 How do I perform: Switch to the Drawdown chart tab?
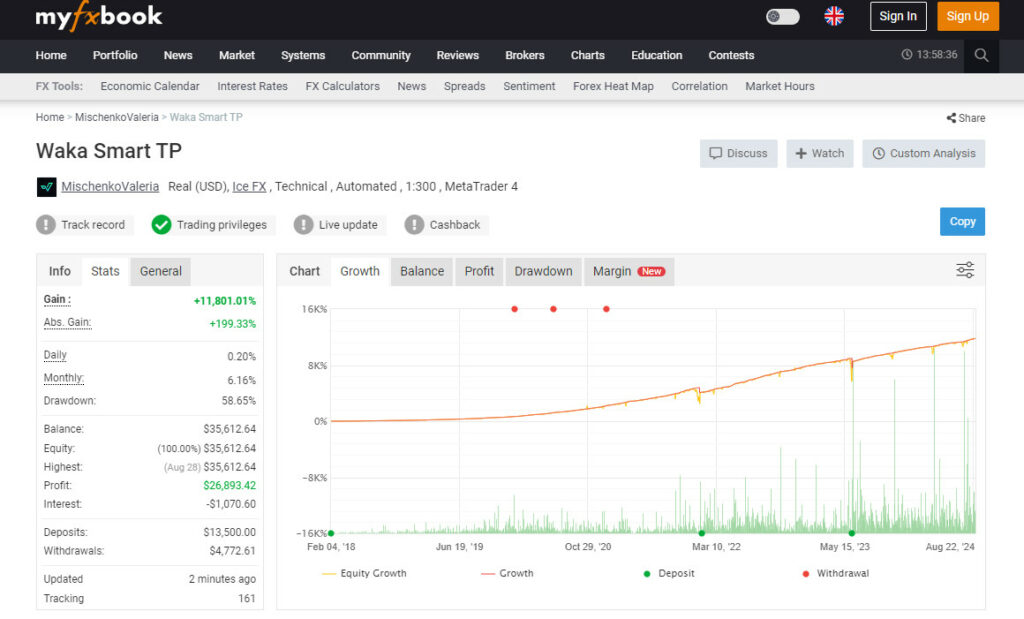pyautogui.click(x=543, y=271)
